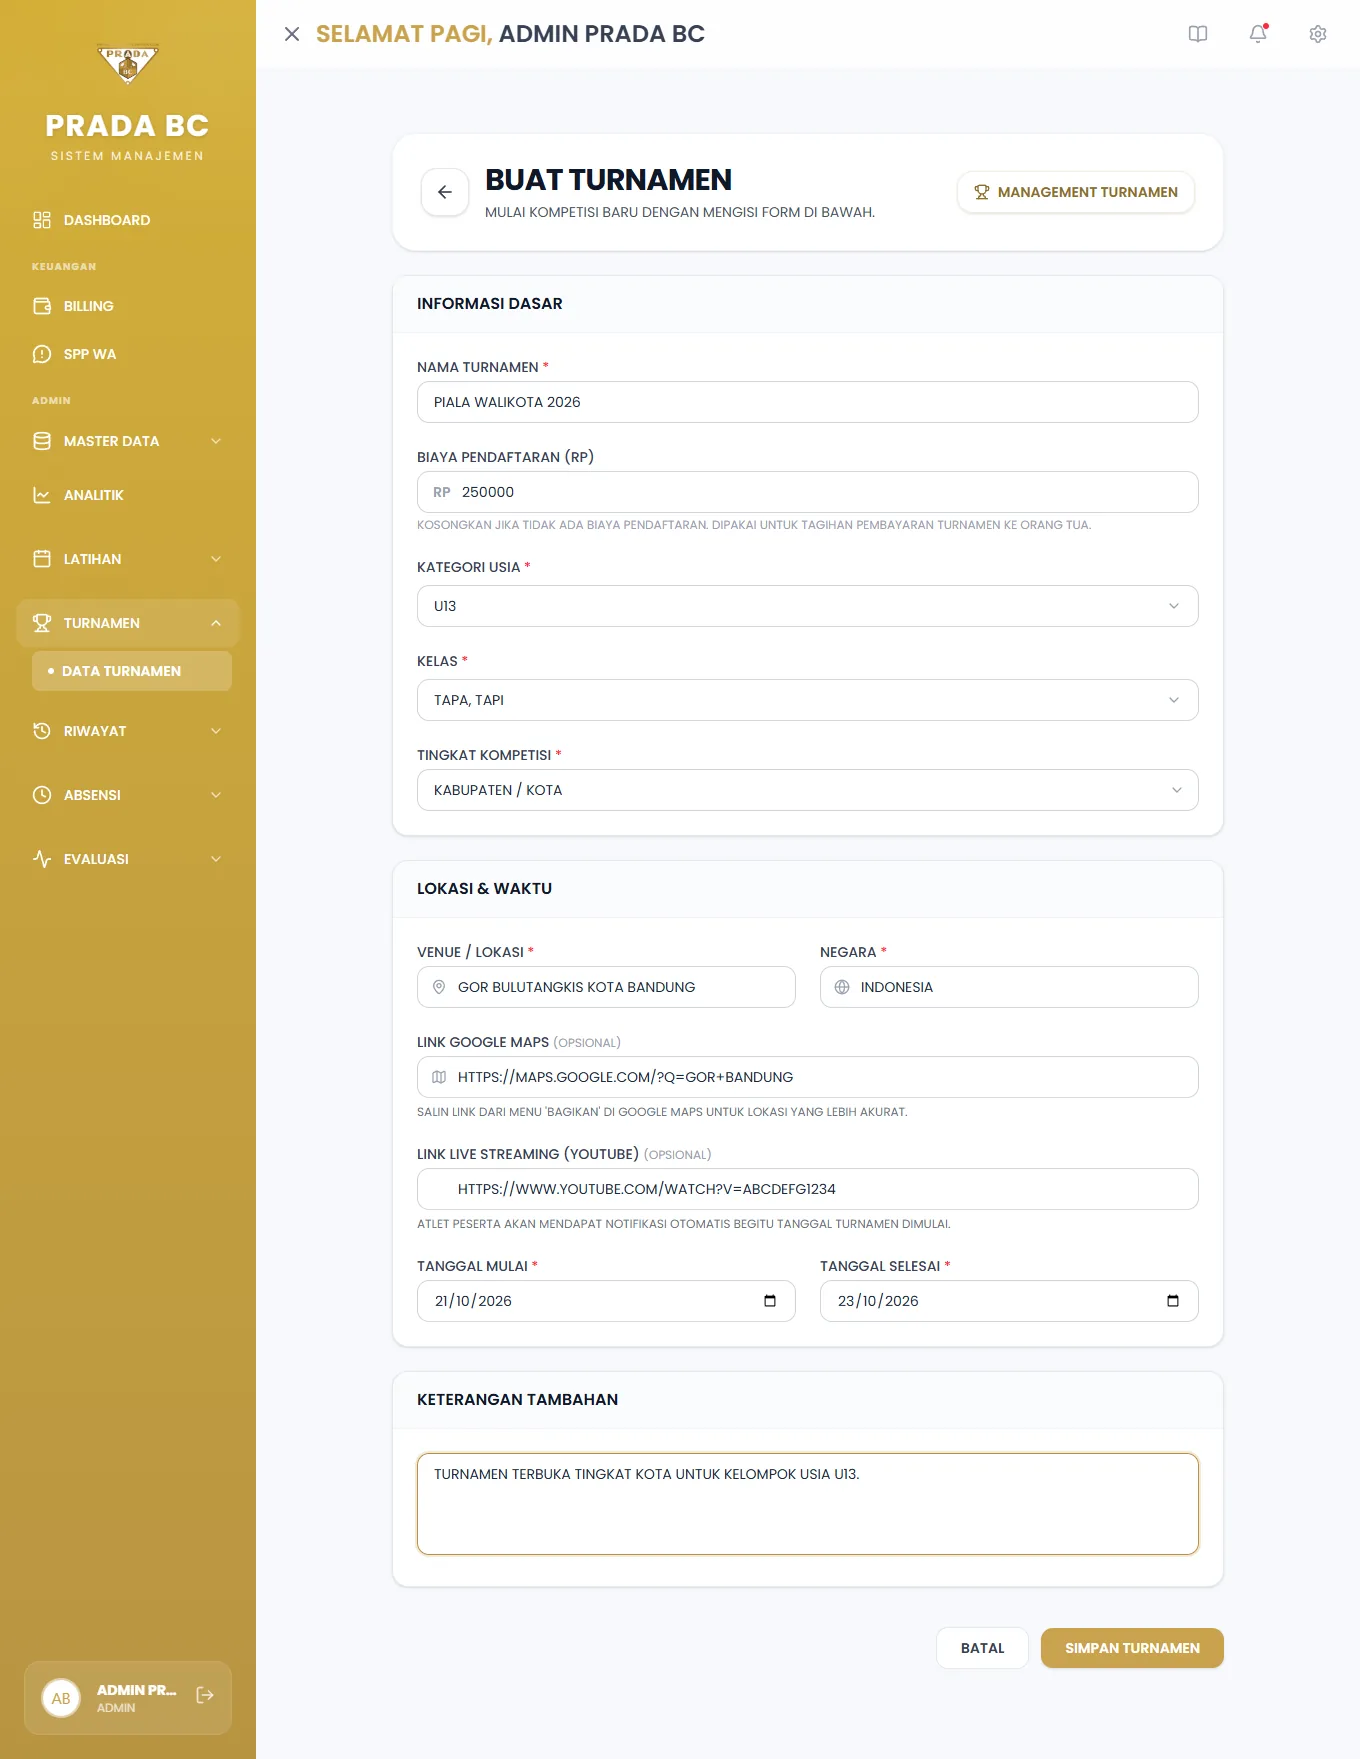The width and height of the screenshot is (1360, 1759).
Task: Focus Venue / Lokasi input field
Action: coord(606,987)
